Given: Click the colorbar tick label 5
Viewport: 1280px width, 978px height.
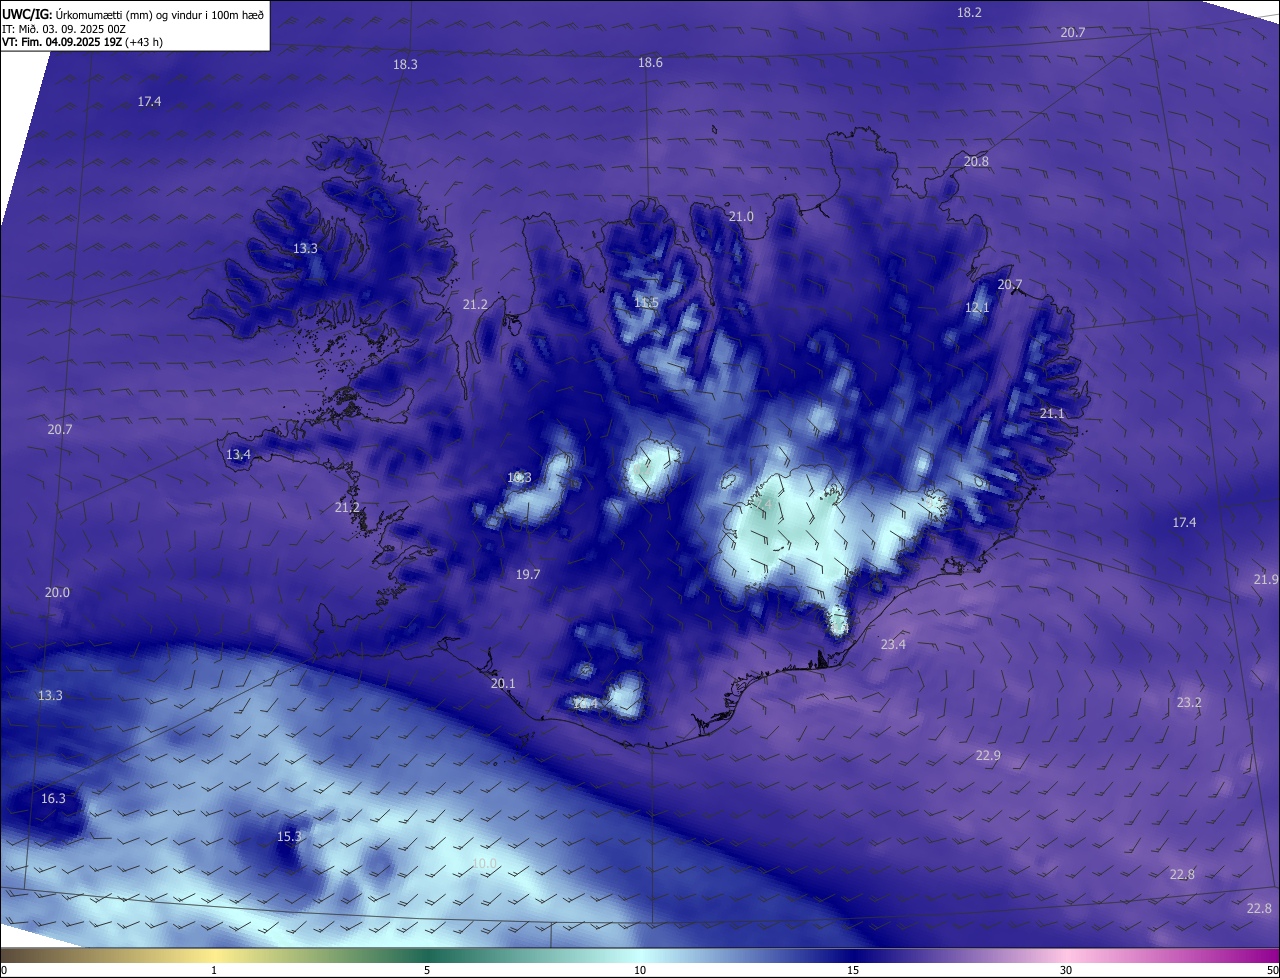Looking at the screenshot, I should (427, 970).
